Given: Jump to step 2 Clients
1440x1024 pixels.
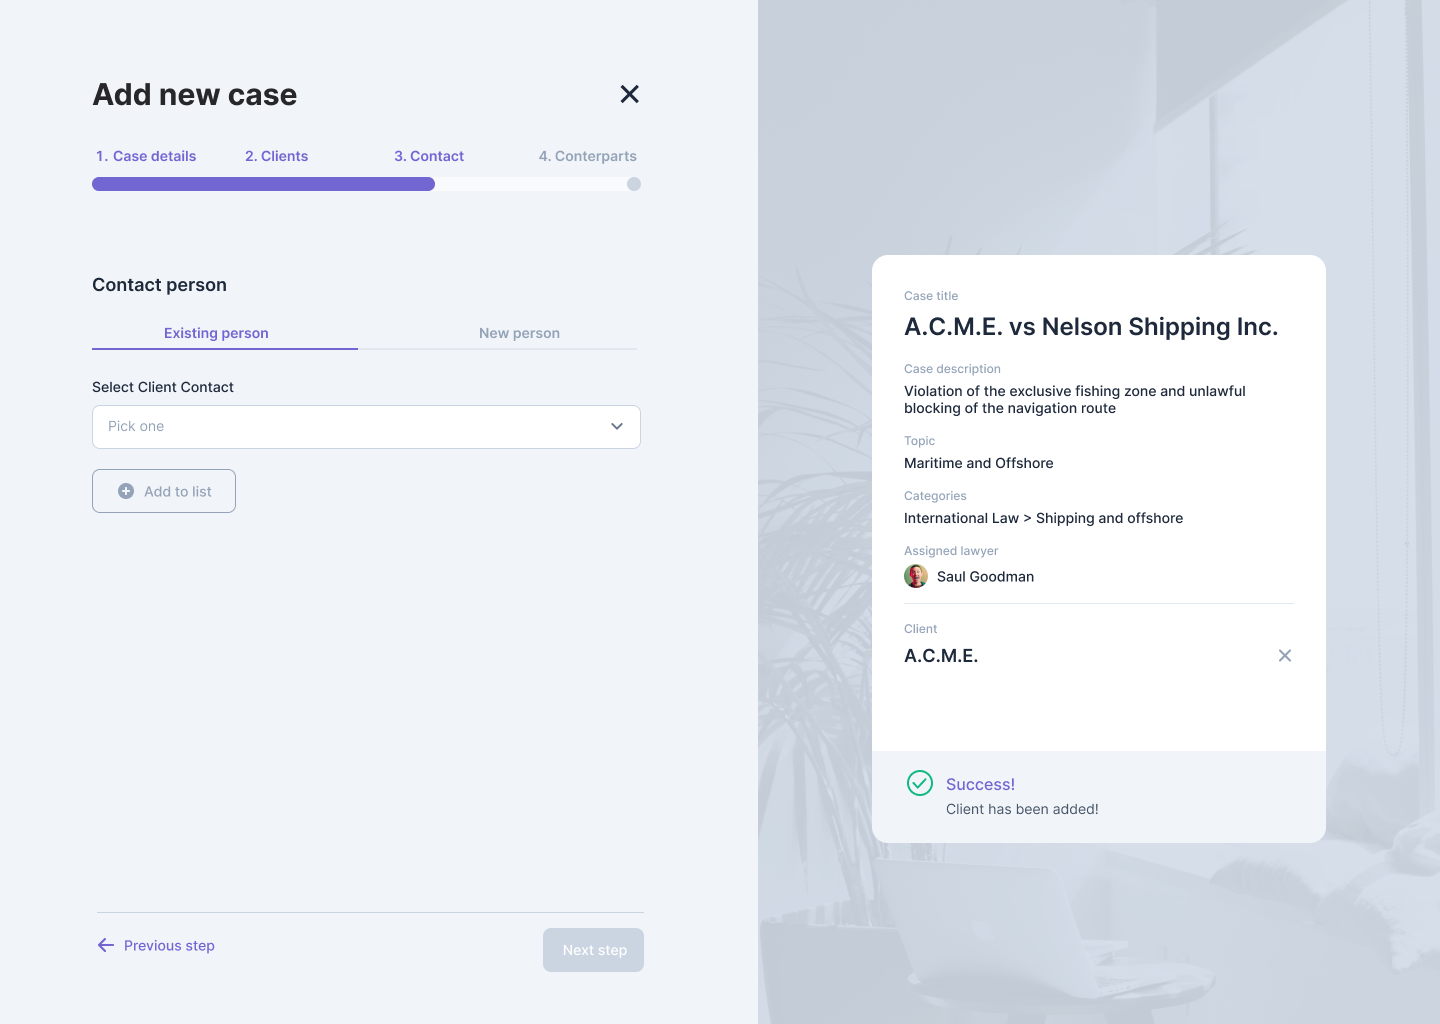Looking at the screenshot, I should (277, 156).
